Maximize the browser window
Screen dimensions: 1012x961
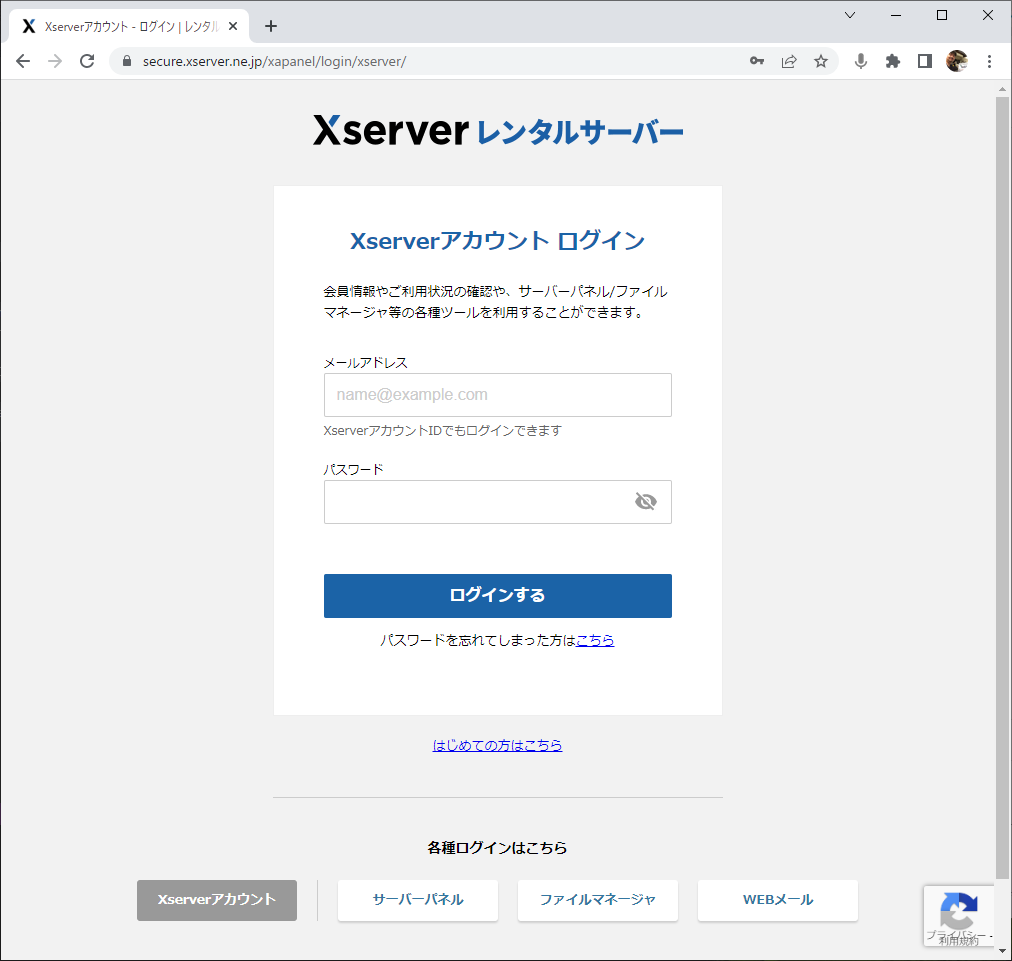[x=942, y=15]
